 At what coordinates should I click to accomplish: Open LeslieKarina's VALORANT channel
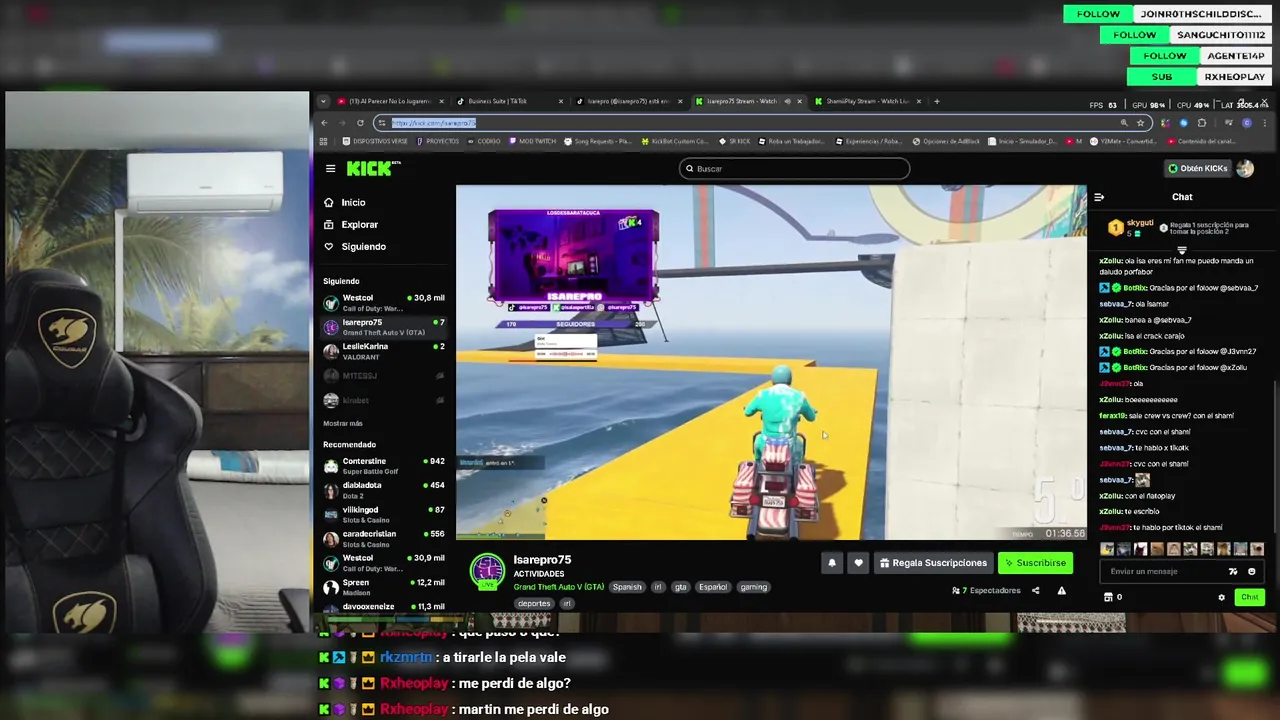(x=384, y=351)
